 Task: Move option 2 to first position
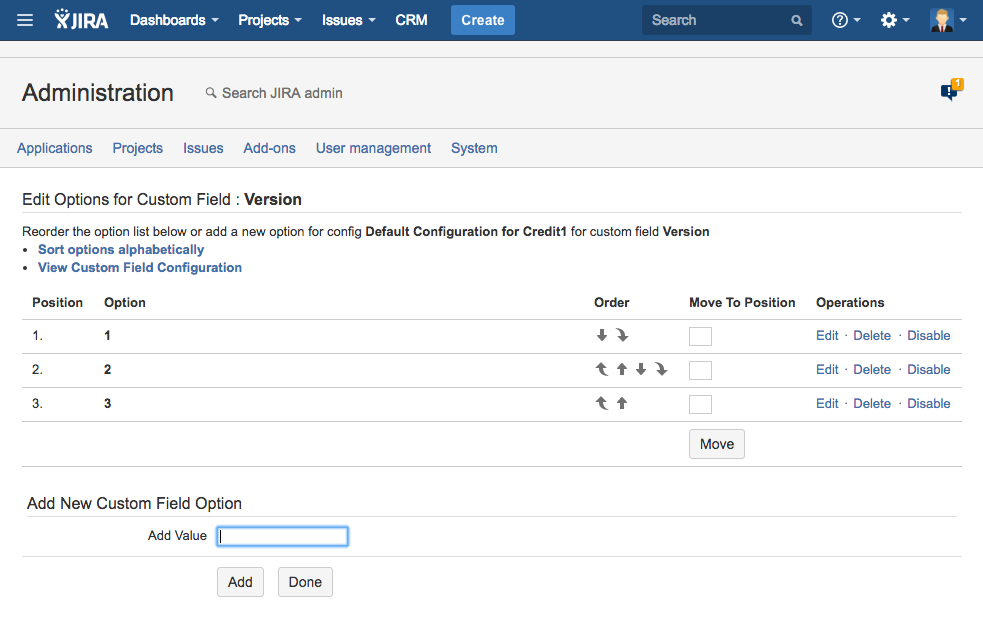pyautogui.click(x=602, y=370)
